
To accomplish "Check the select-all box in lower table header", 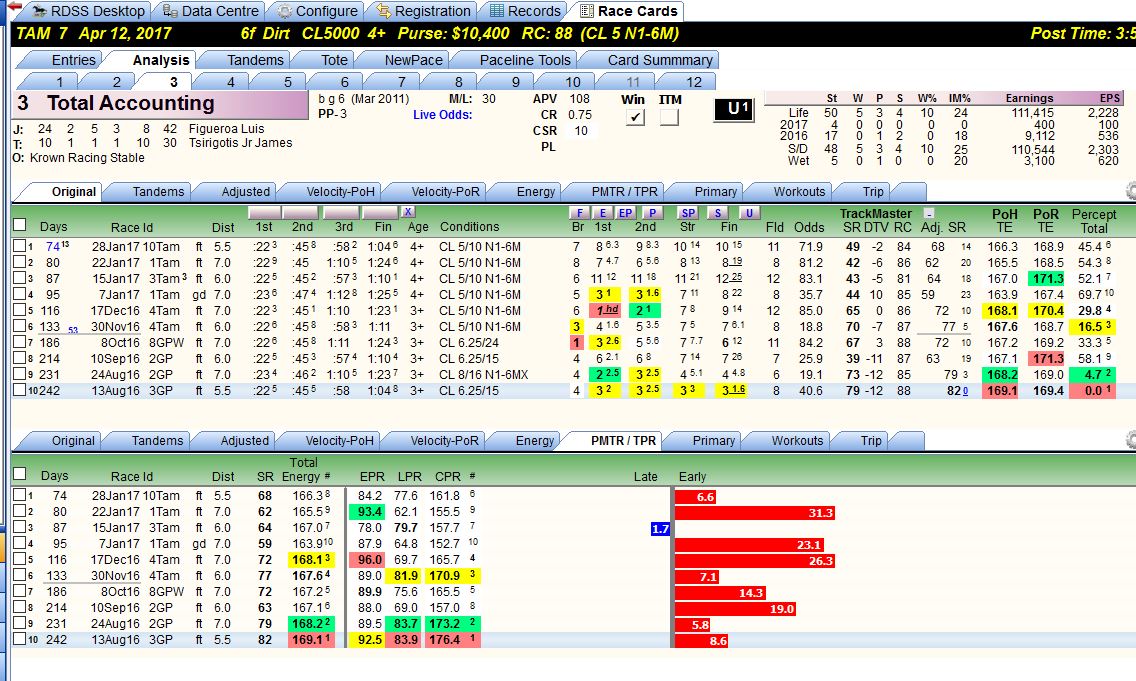I will (20, 474).
